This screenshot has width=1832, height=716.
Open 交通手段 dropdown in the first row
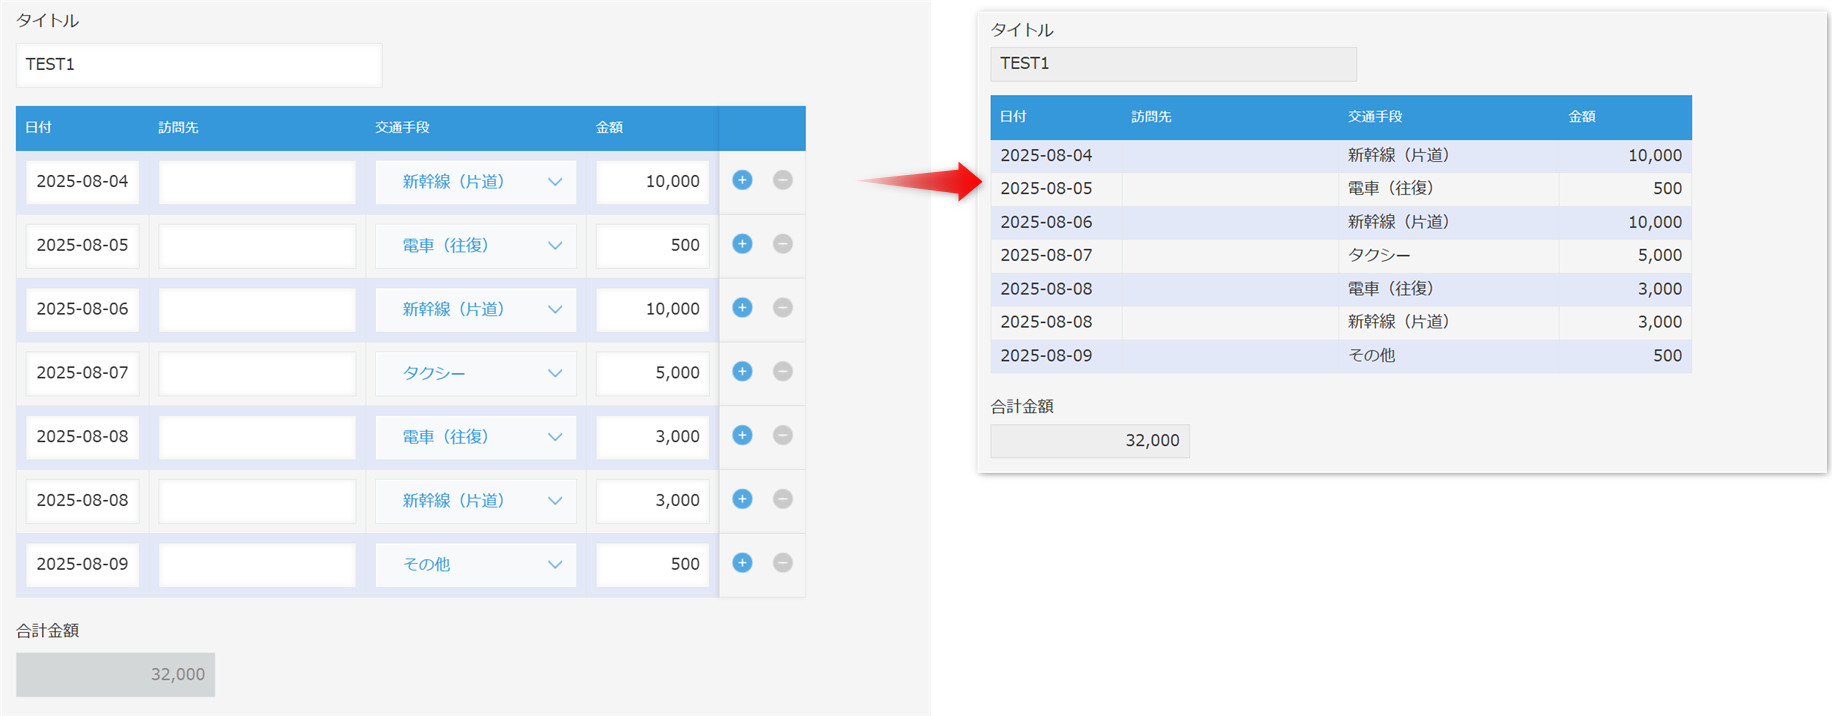tap(476, 182)
